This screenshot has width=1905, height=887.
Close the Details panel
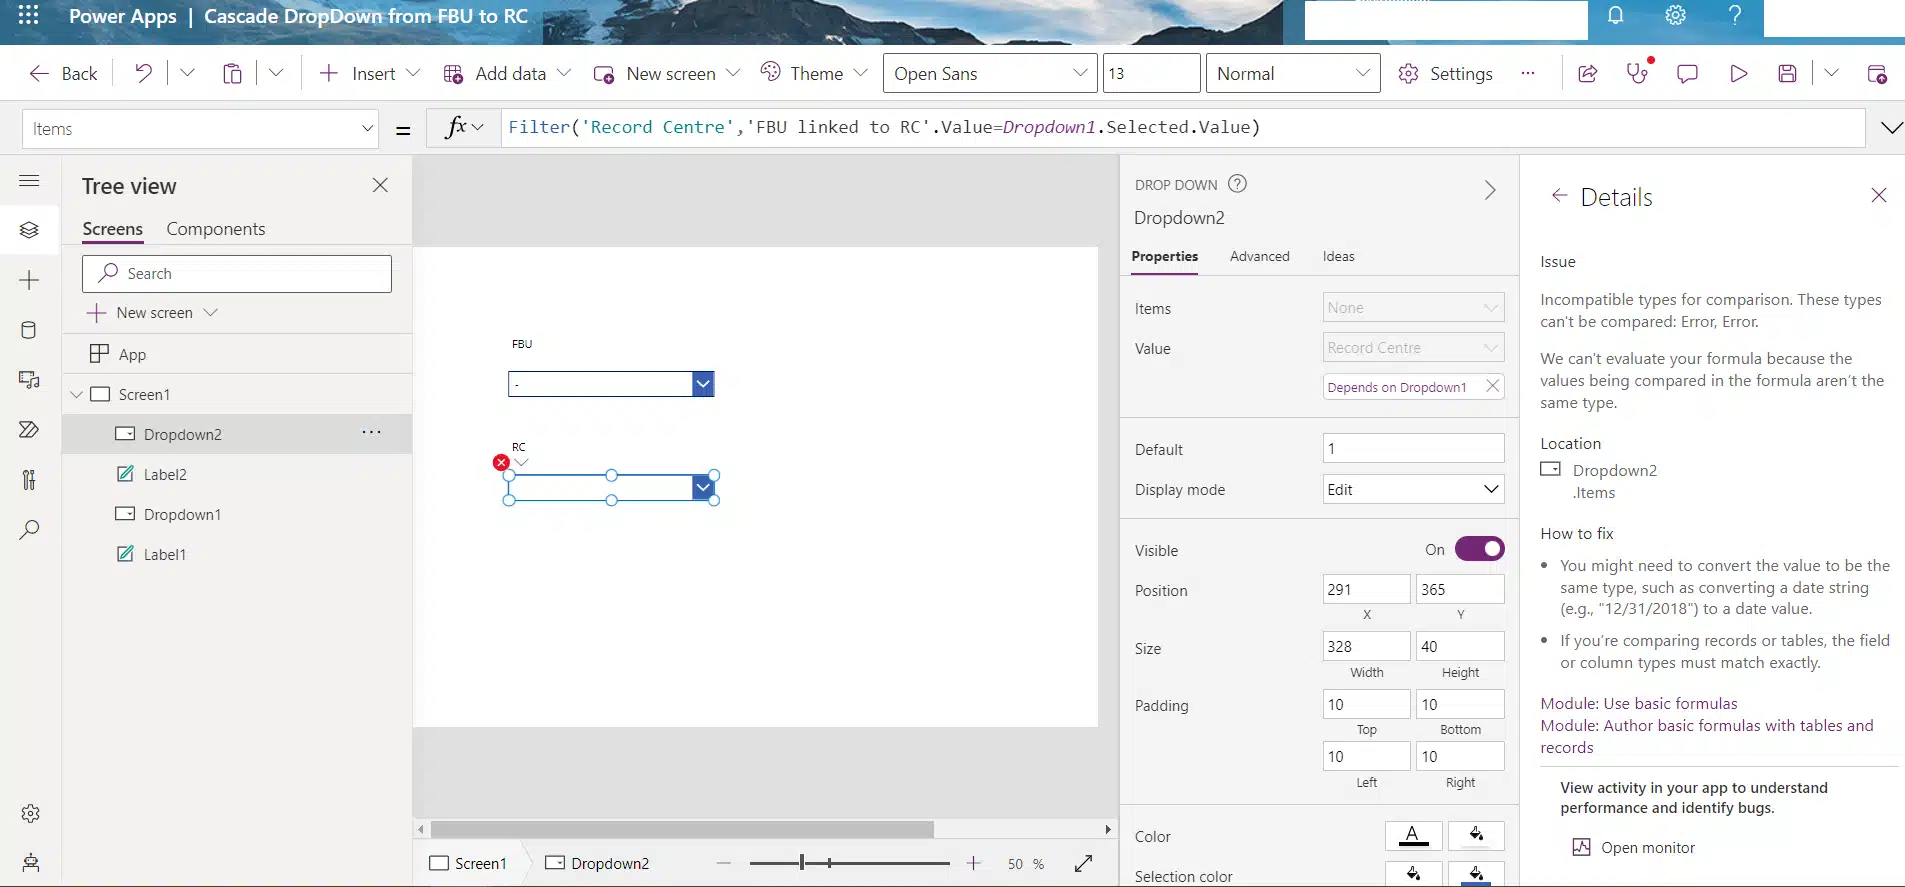pos(1879,195)
